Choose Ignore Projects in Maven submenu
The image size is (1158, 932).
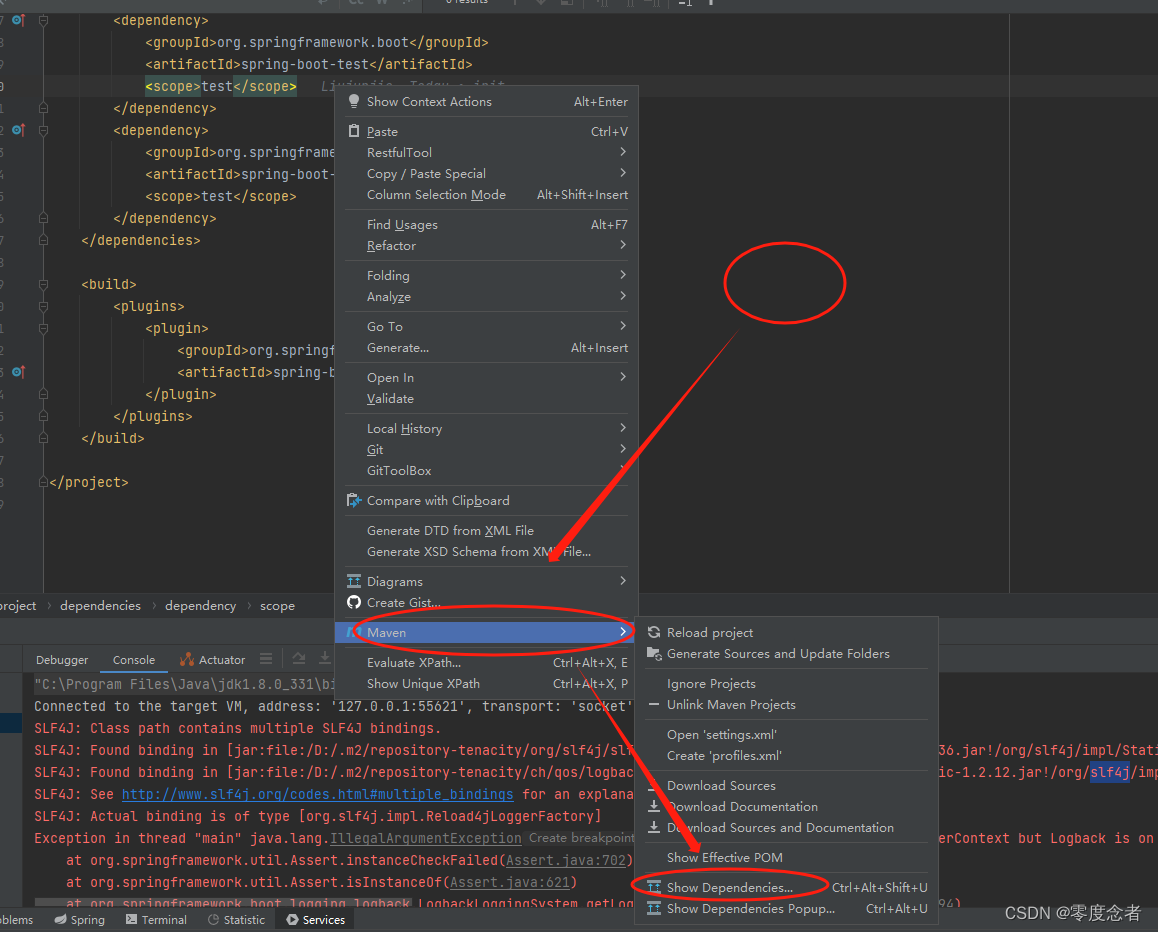coord(787,684)
